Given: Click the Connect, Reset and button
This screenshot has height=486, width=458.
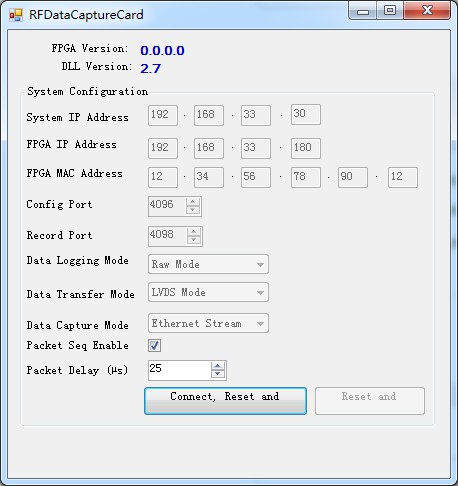Looking at the screenshot, I should [x=225, y=401].
